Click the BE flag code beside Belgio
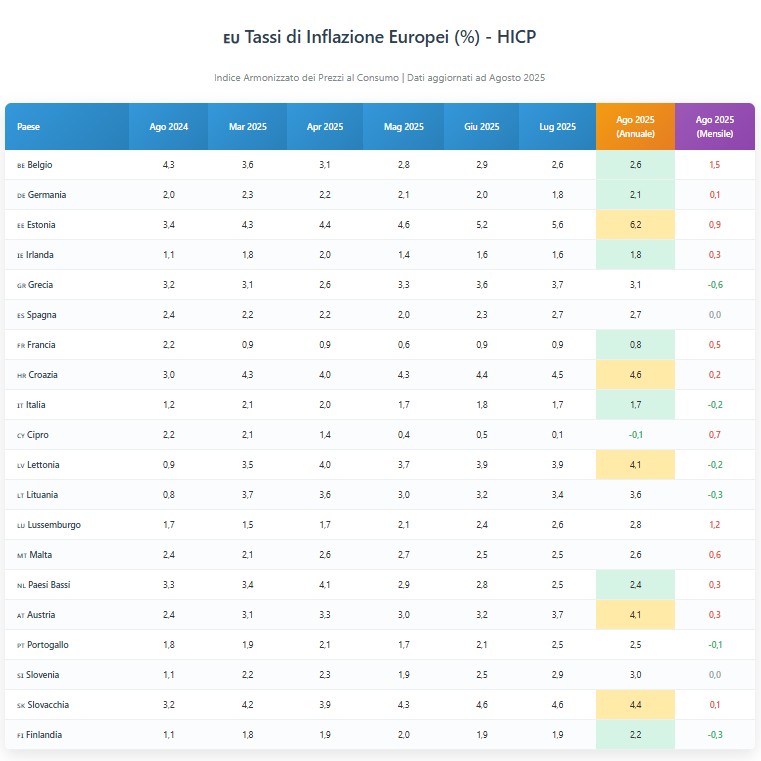 [x=21, y=165]
